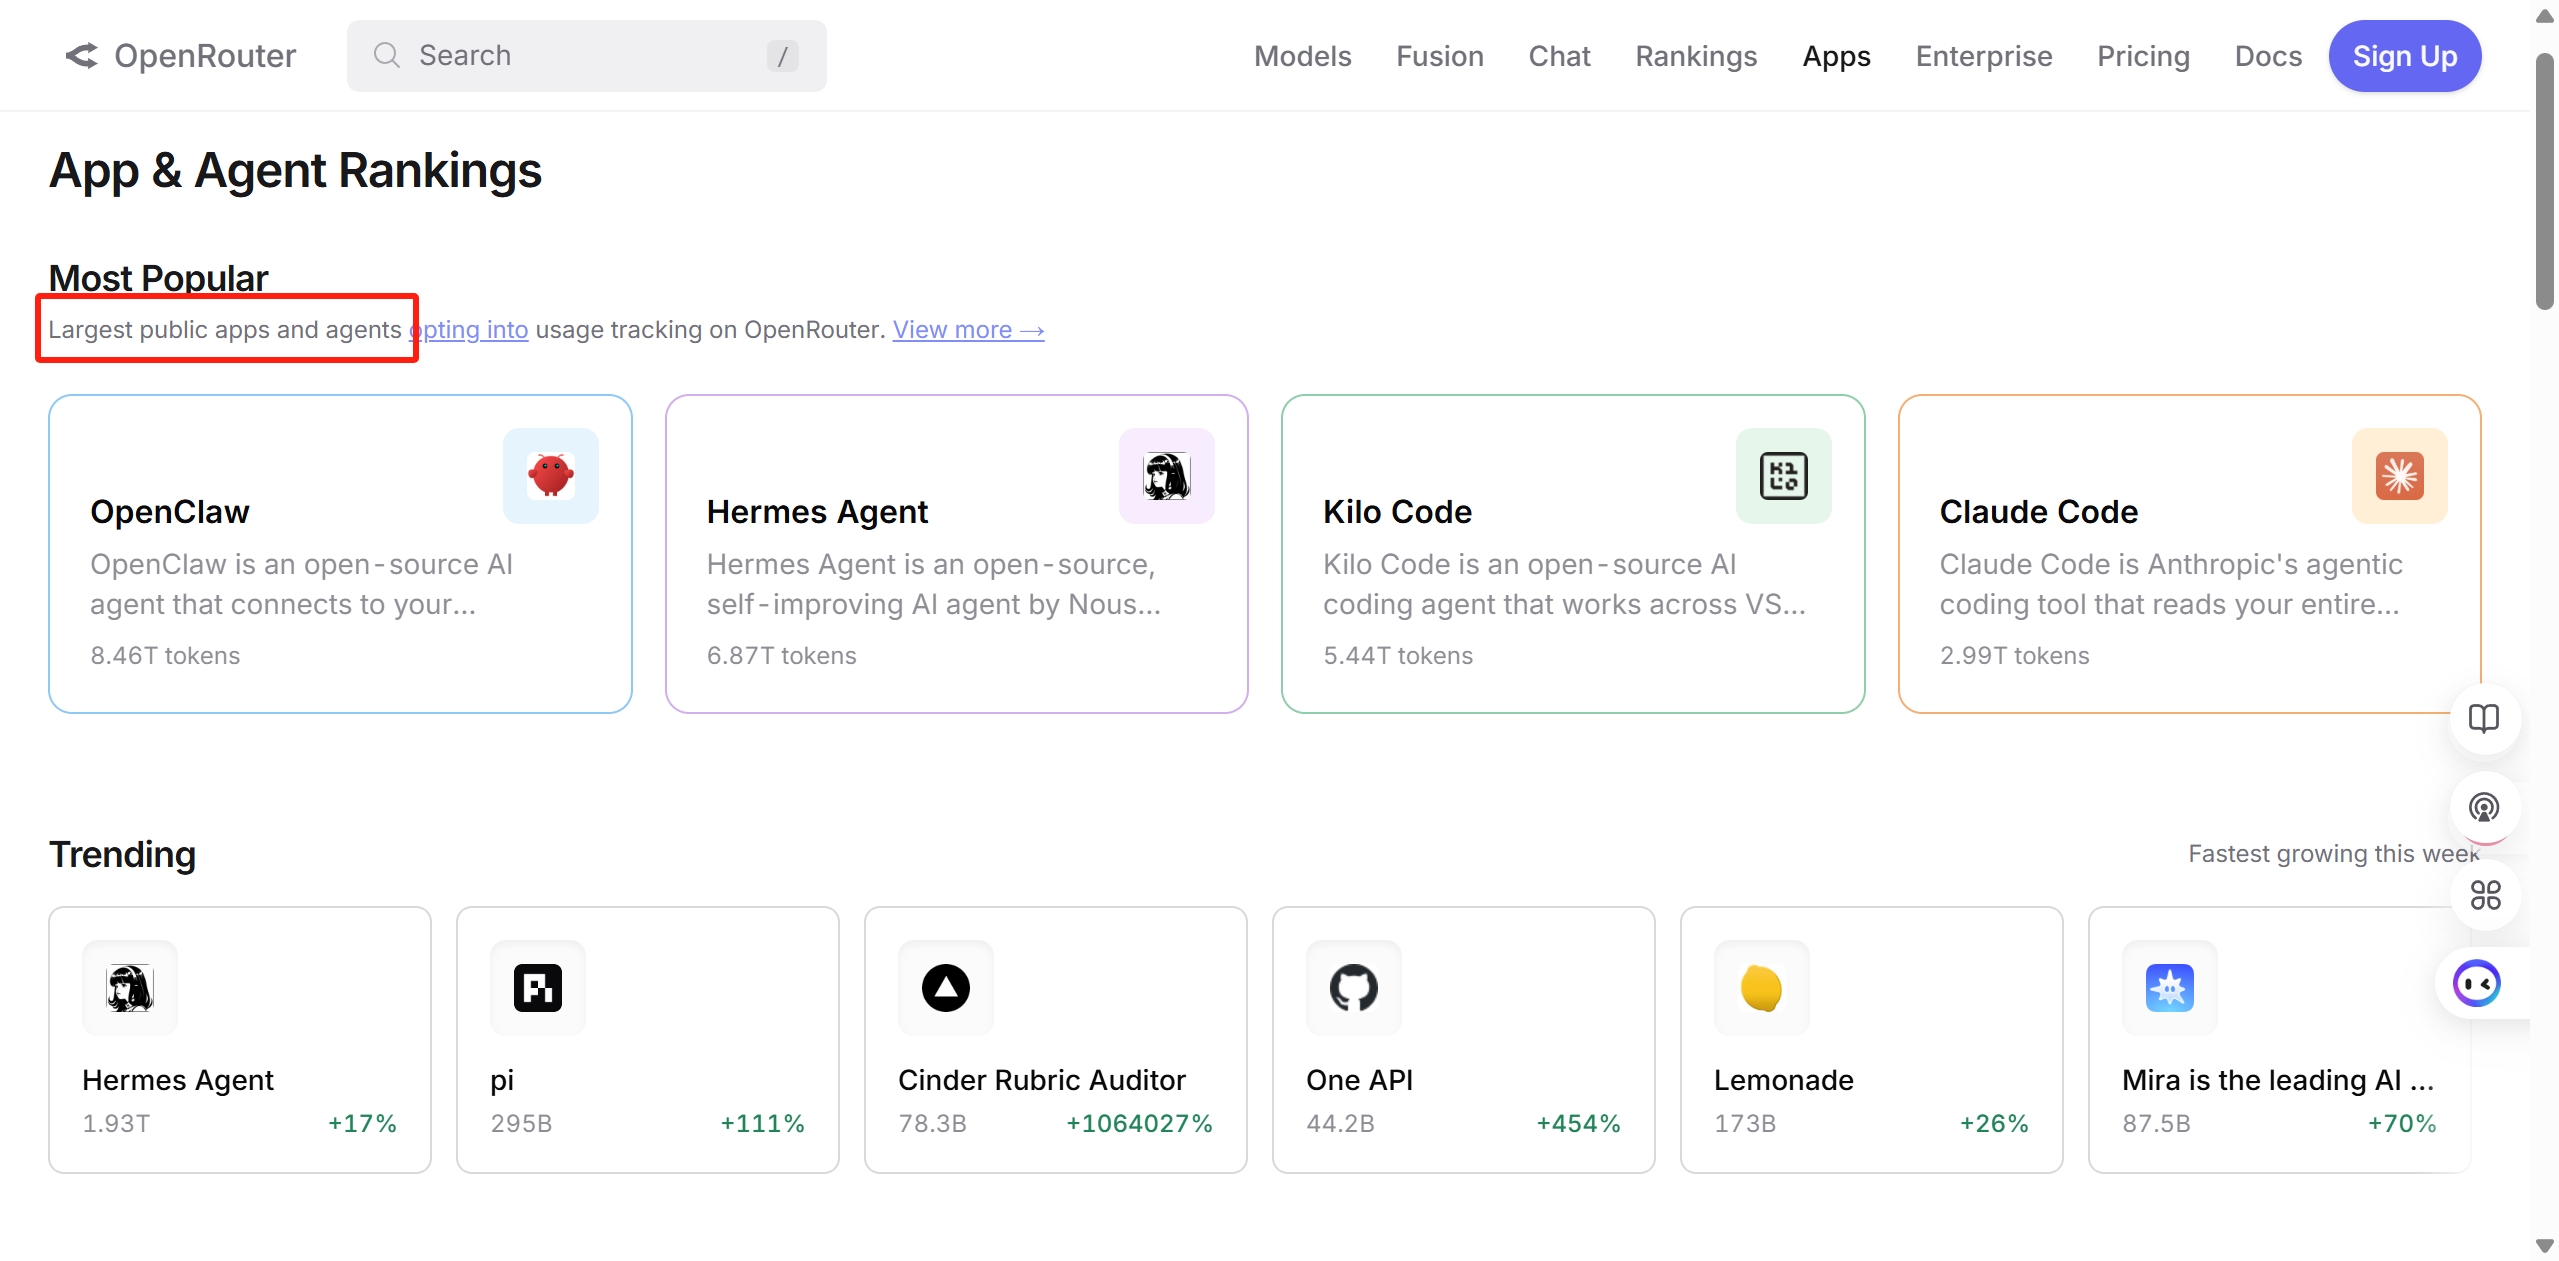The image size is (2559, 1261).
Task: Click the slash shortcut key badge
Action: click(782, 56)
